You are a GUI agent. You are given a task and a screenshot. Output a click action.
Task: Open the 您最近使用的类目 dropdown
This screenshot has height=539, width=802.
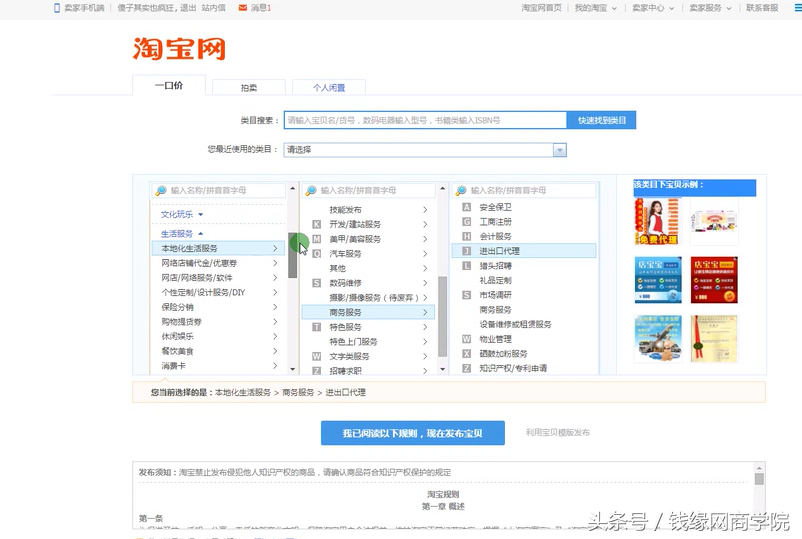[425, 150]
